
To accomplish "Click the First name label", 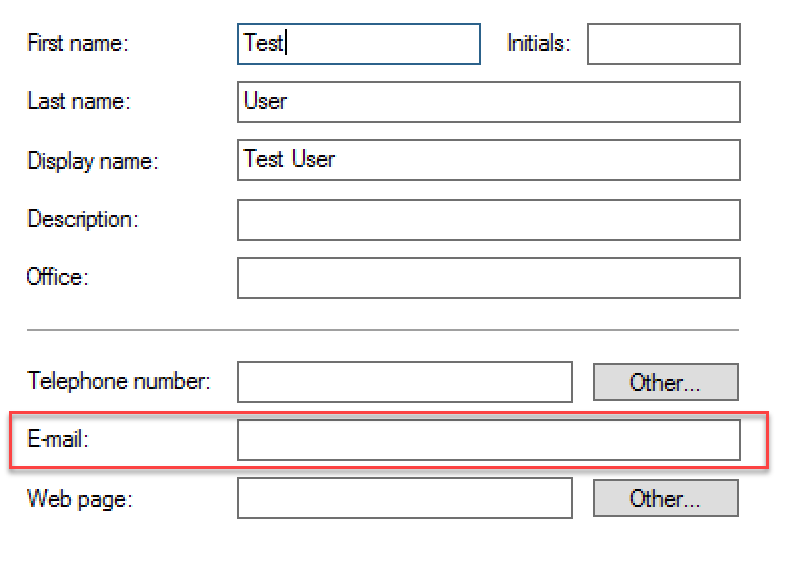I will point(78,43).
